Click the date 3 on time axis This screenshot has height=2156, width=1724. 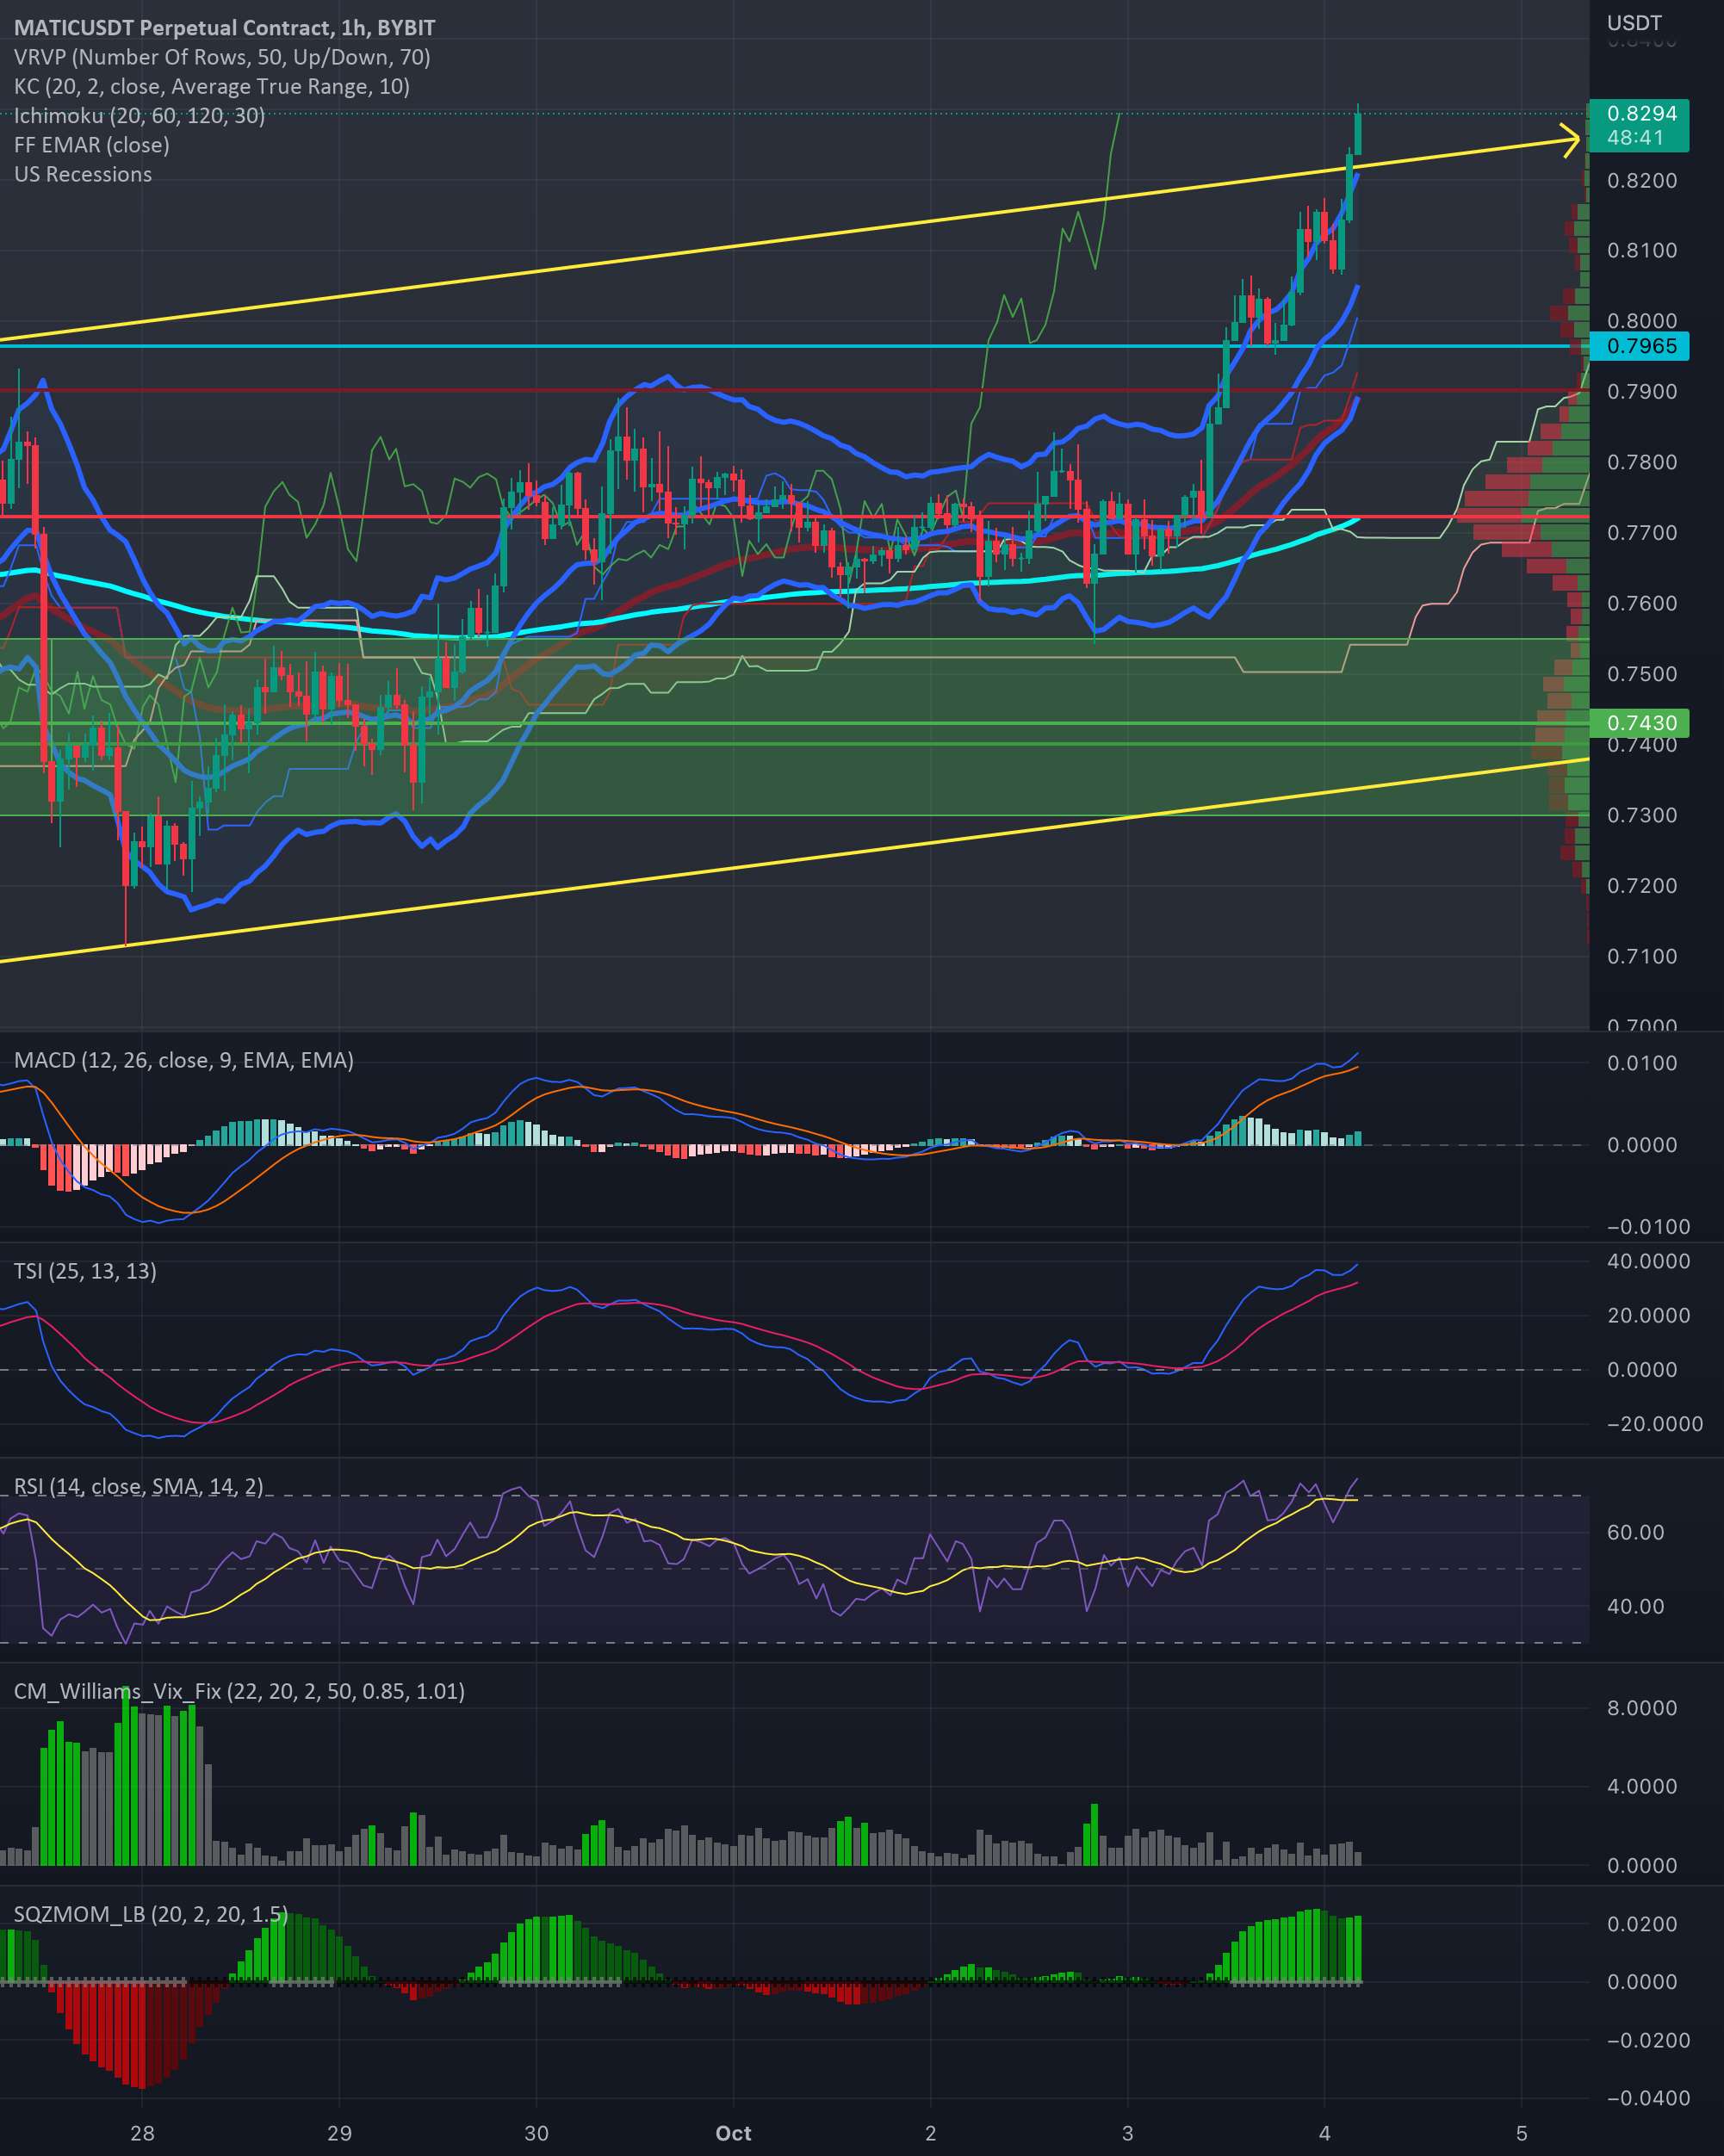(1127, 2133)
